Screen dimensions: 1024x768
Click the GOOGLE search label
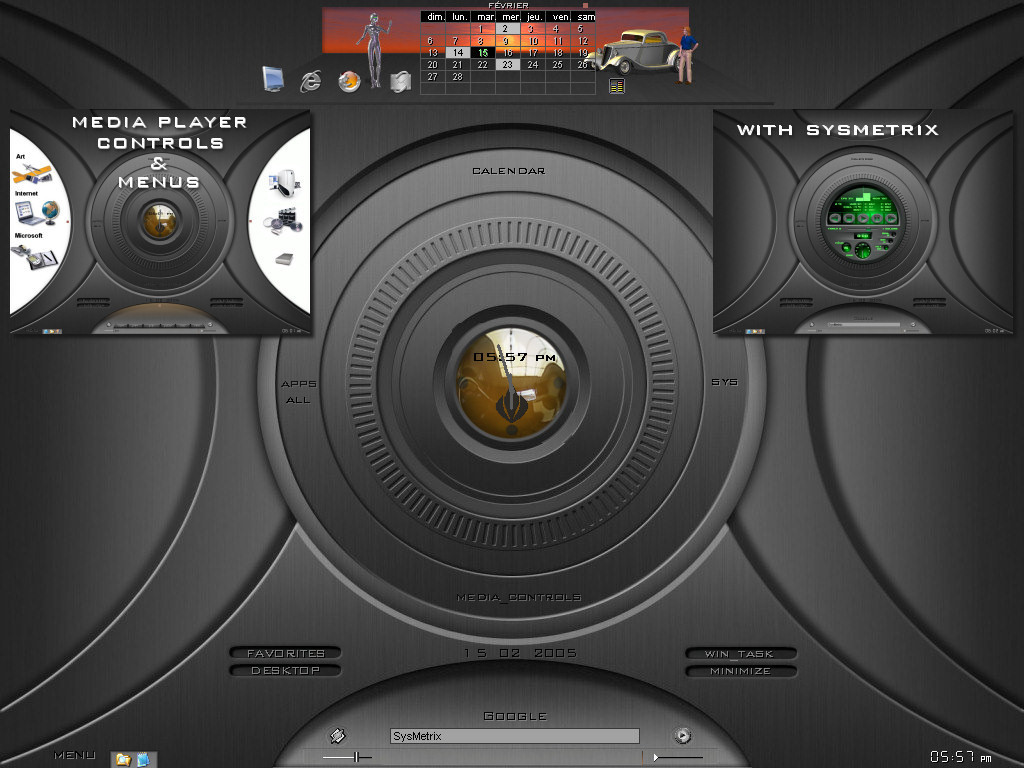[515, 716]
